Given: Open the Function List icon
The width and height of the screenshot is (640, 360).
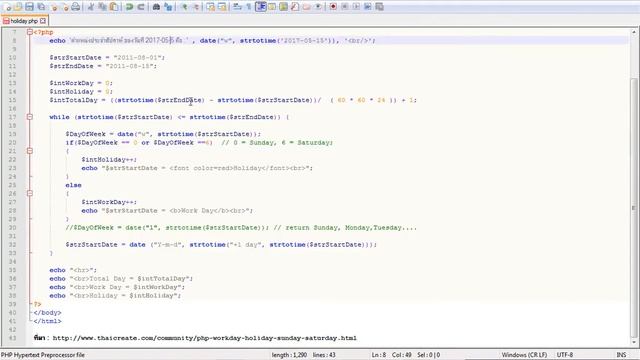Looking at the screenshot, I should 295,7.
